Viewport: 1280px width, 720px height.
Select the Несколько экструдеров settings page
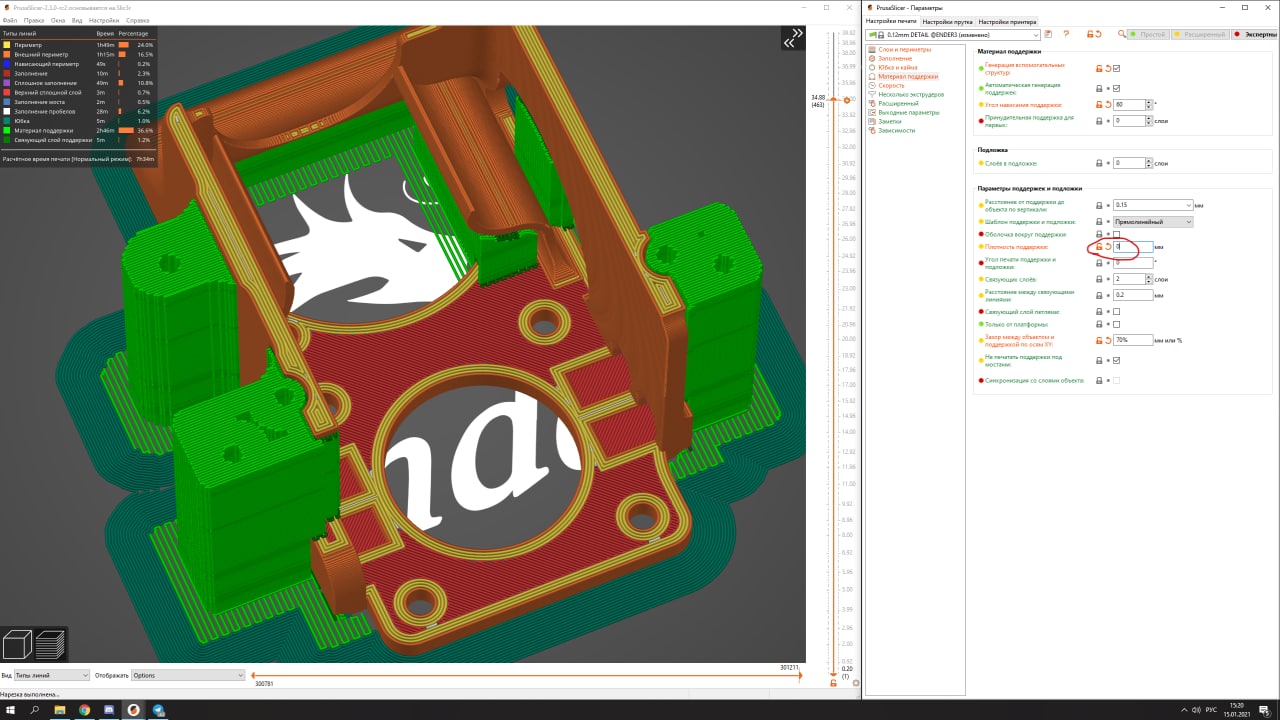click(911, 94)
